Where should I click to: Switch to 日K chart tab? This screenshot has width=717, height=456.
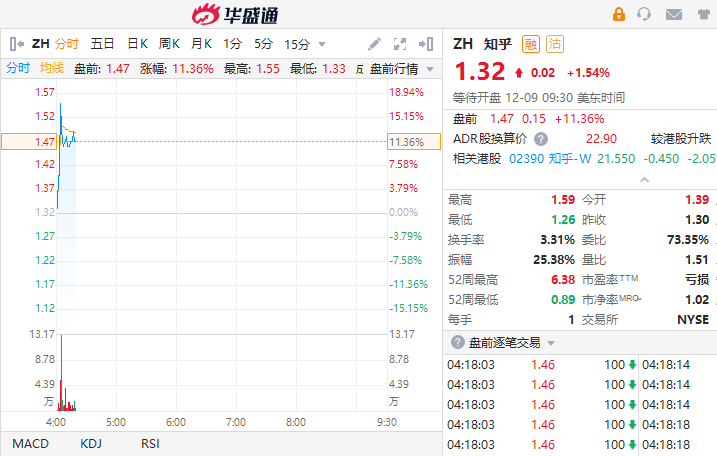click(x=137, y=44)
